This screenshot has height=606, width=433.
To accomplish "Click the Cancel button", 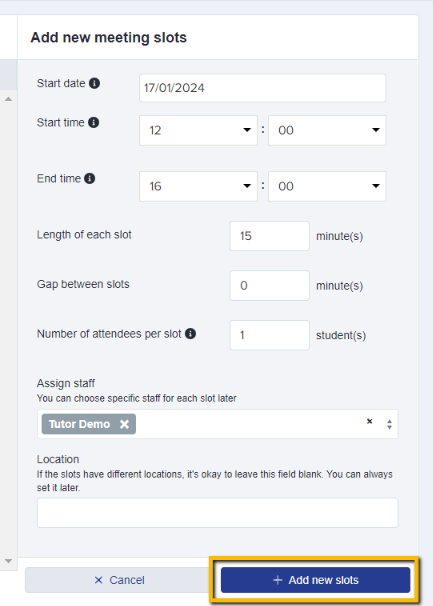I will (x=119, y=580).
